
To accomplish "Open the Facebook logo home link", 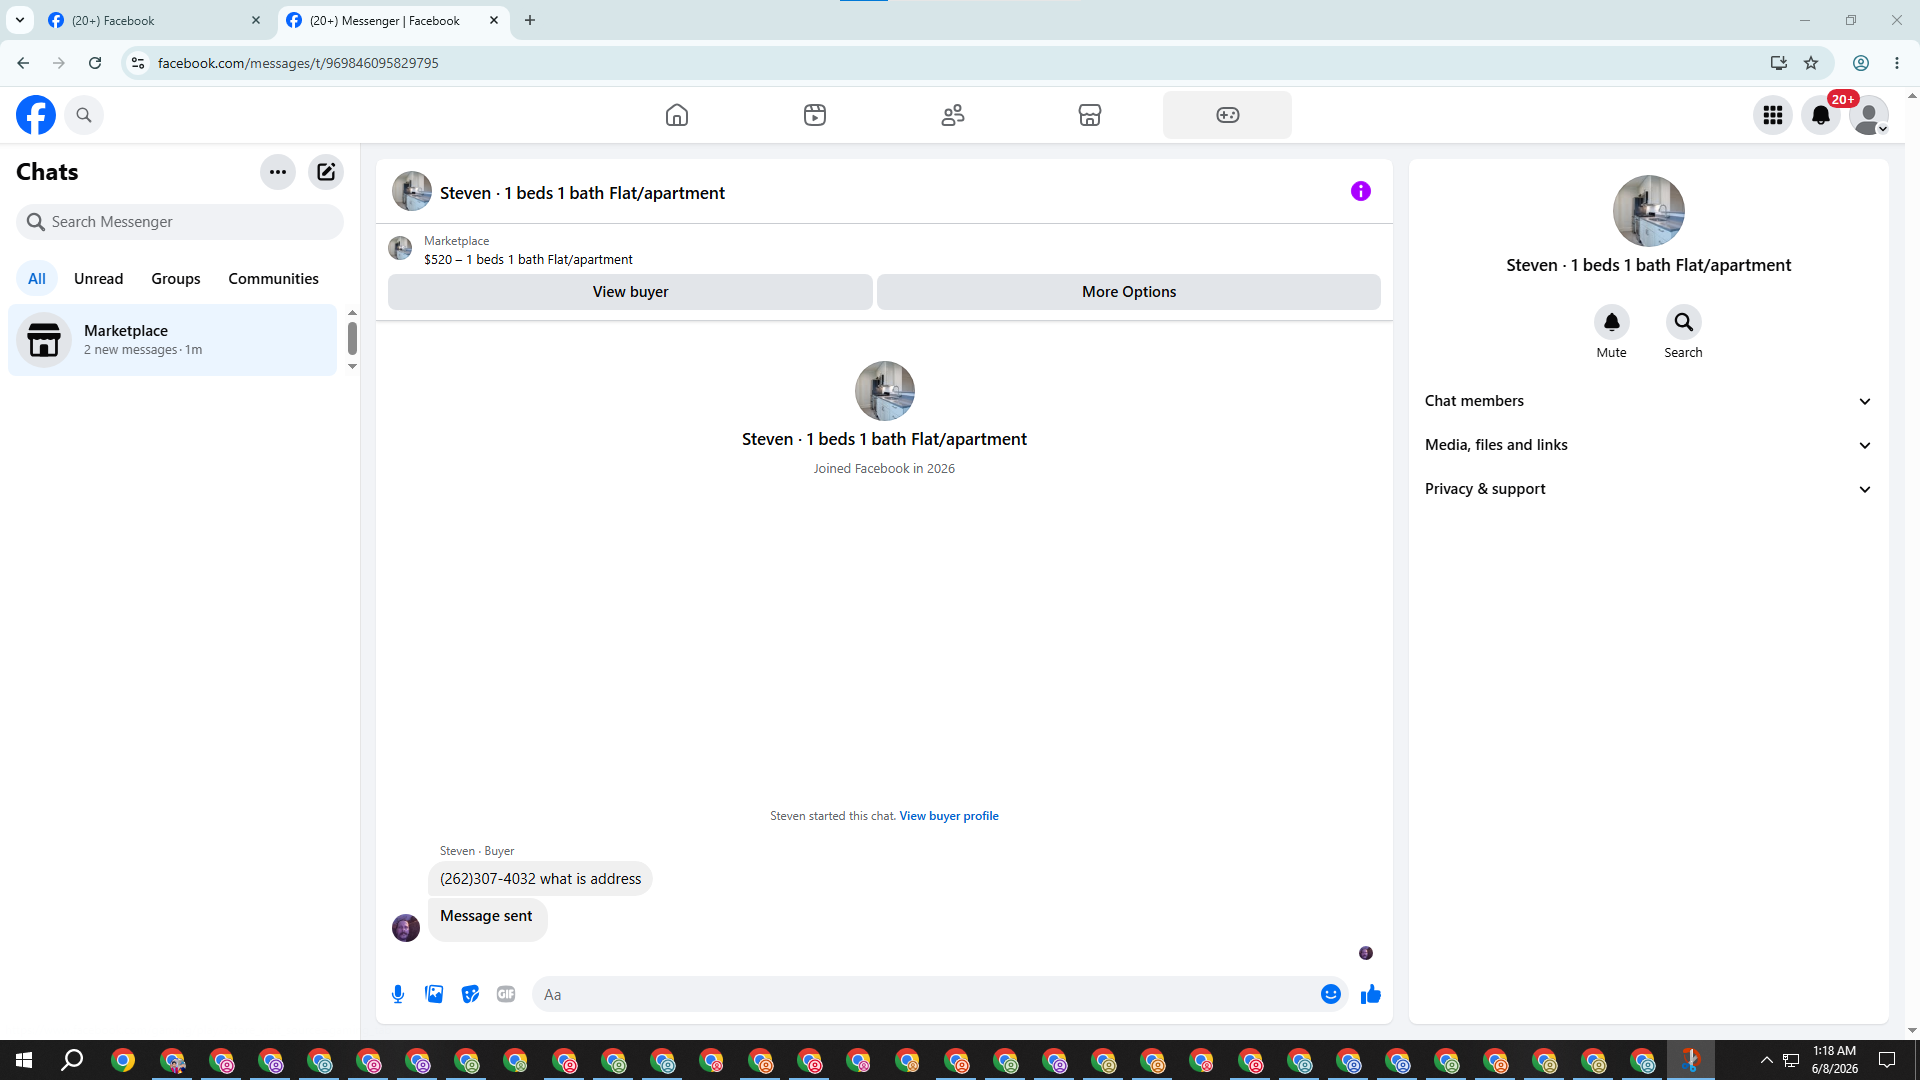I will click(36, 115).
